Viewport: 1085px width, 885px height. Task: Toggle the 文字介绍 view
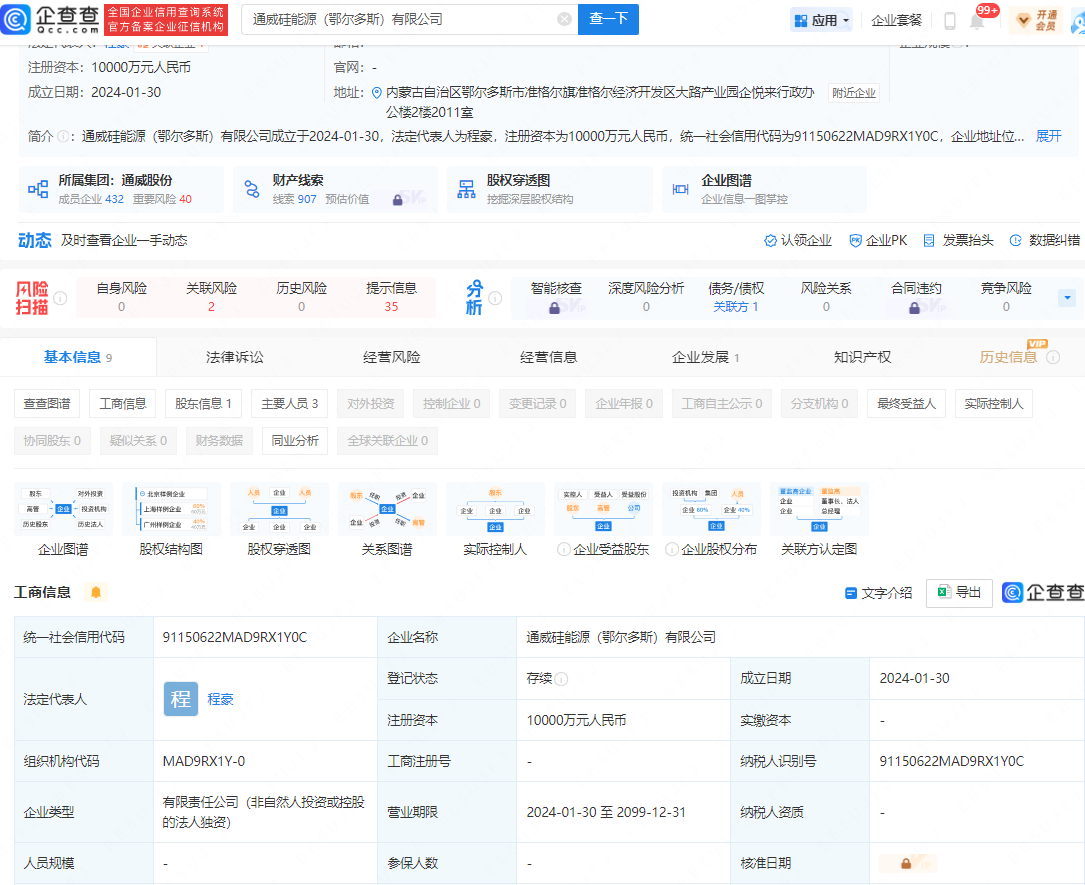pyautogui.click(x=879, y=593)
